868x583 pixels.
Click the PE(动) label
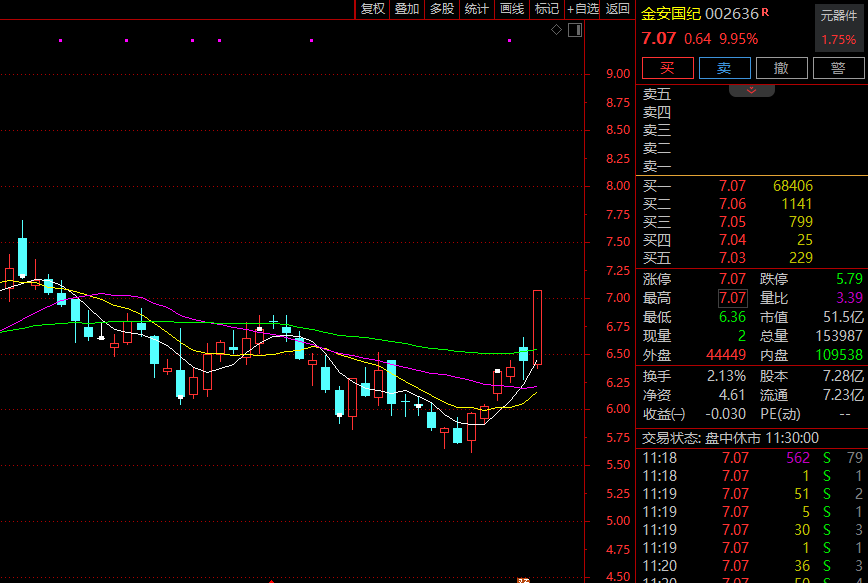[x=780, y=414]
